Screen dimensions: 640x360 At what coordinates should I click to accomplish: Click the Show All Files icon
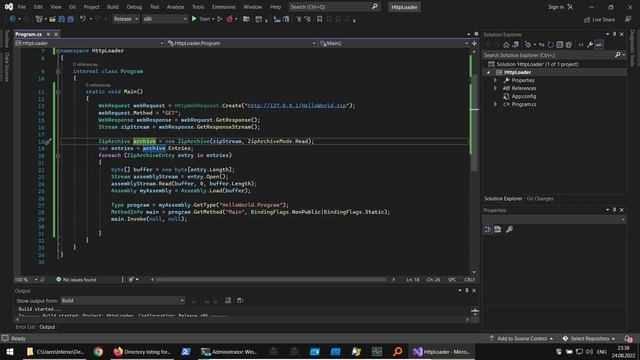(x=569, y=45)
